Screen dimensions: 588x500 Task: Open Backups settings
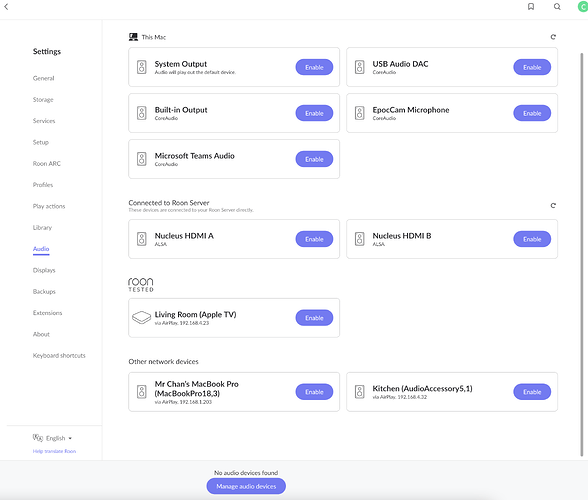[44, 291]
